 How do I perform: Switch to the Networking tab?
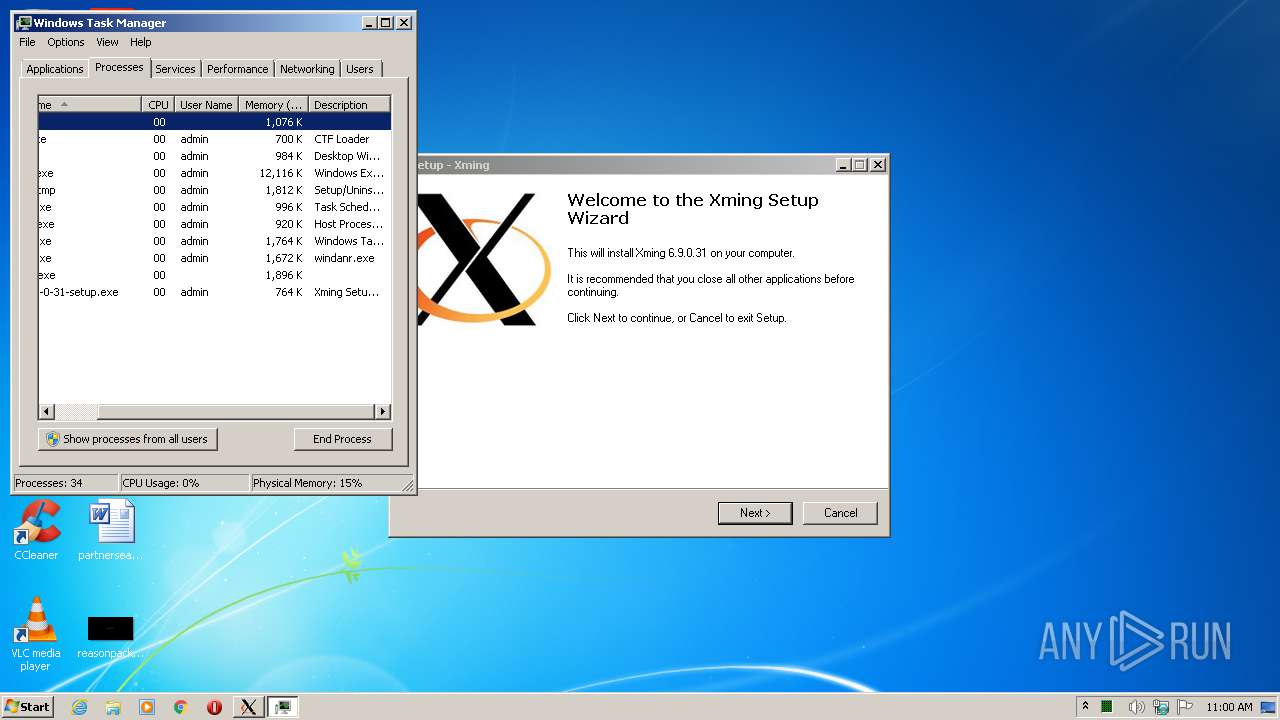[x=307, y=69]
